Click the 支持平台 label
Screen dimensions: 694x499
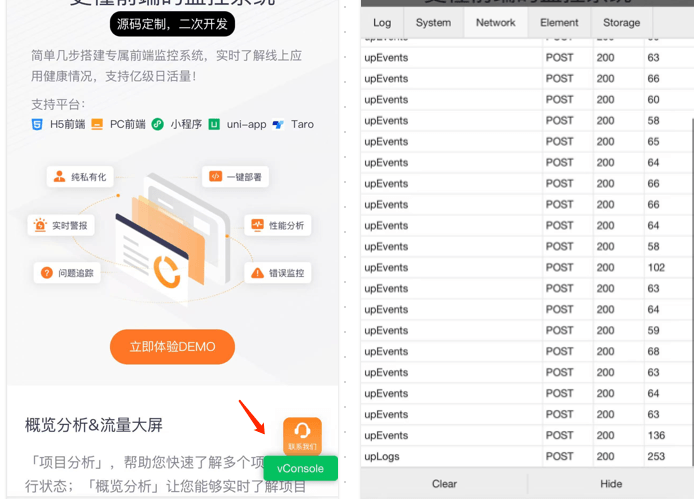(x=58, y=104)
